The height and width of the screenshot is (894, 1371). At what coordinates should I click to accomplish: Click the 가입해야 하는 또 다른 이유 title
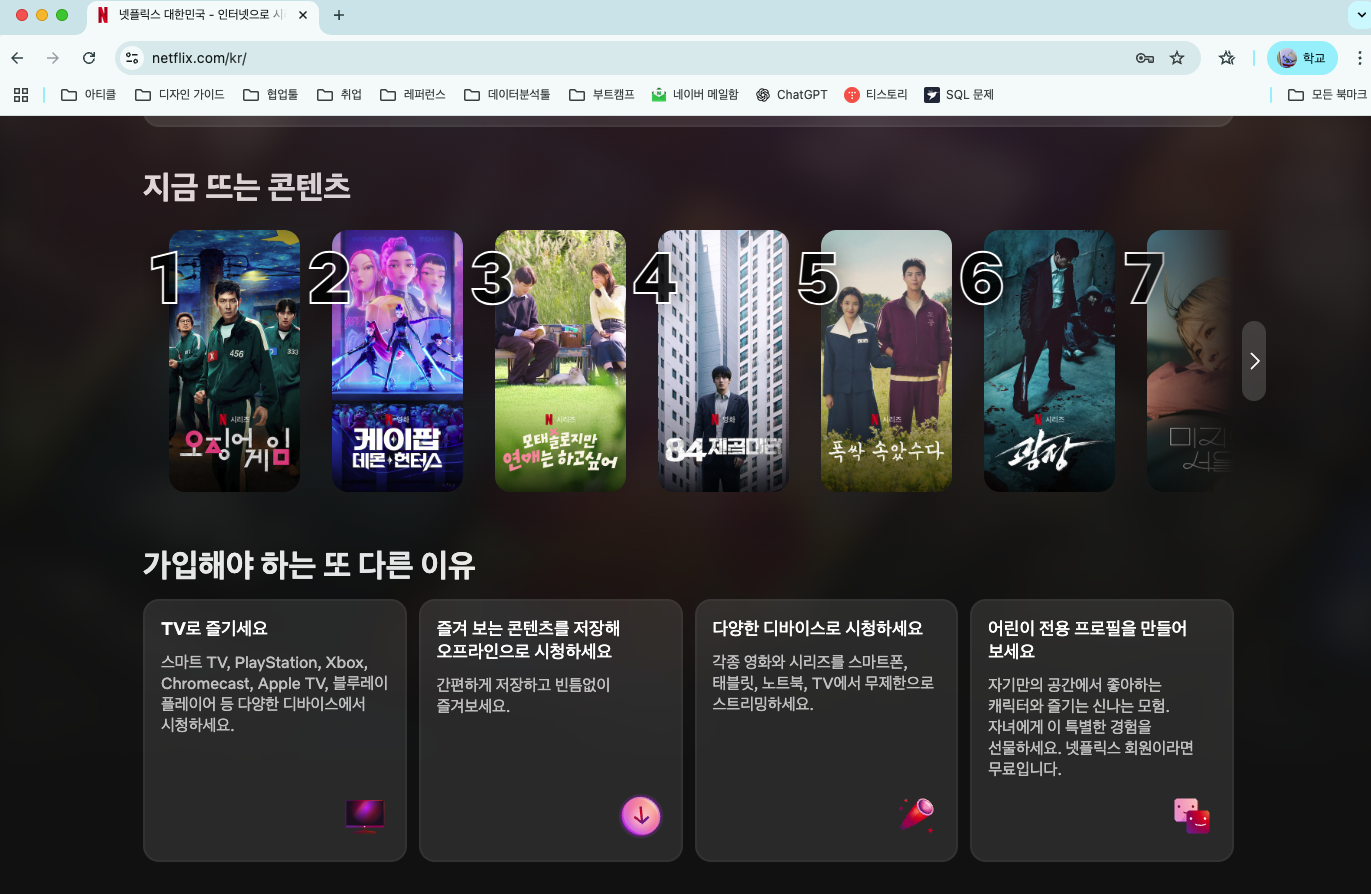(x=309, y=565)
